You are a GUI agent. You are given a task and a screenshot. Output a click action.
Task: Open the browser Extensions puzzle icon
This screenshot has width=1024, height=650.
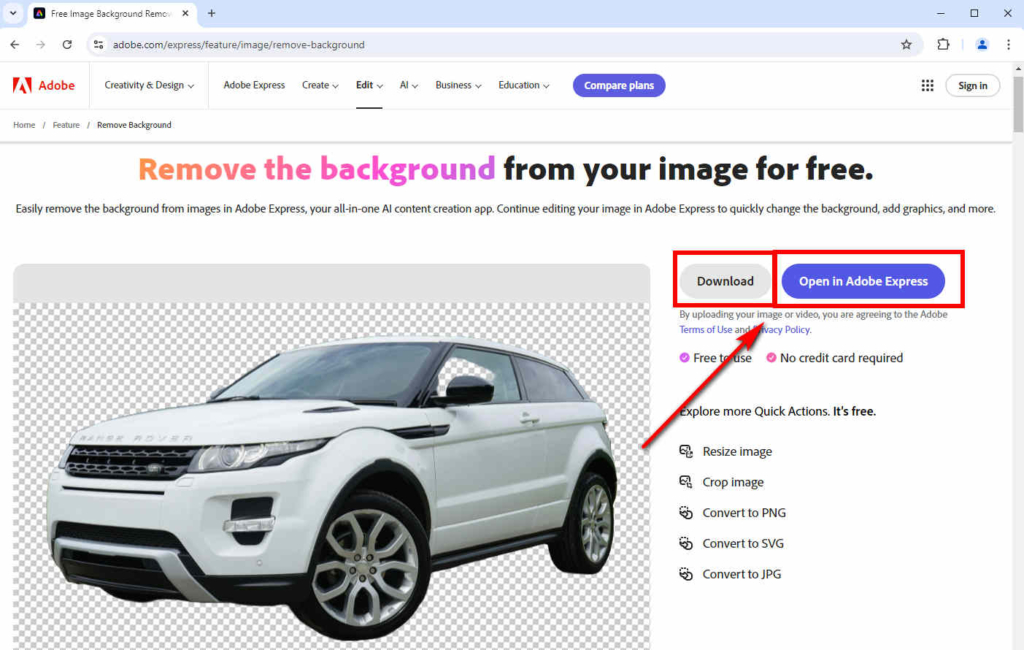pos(943,45)
